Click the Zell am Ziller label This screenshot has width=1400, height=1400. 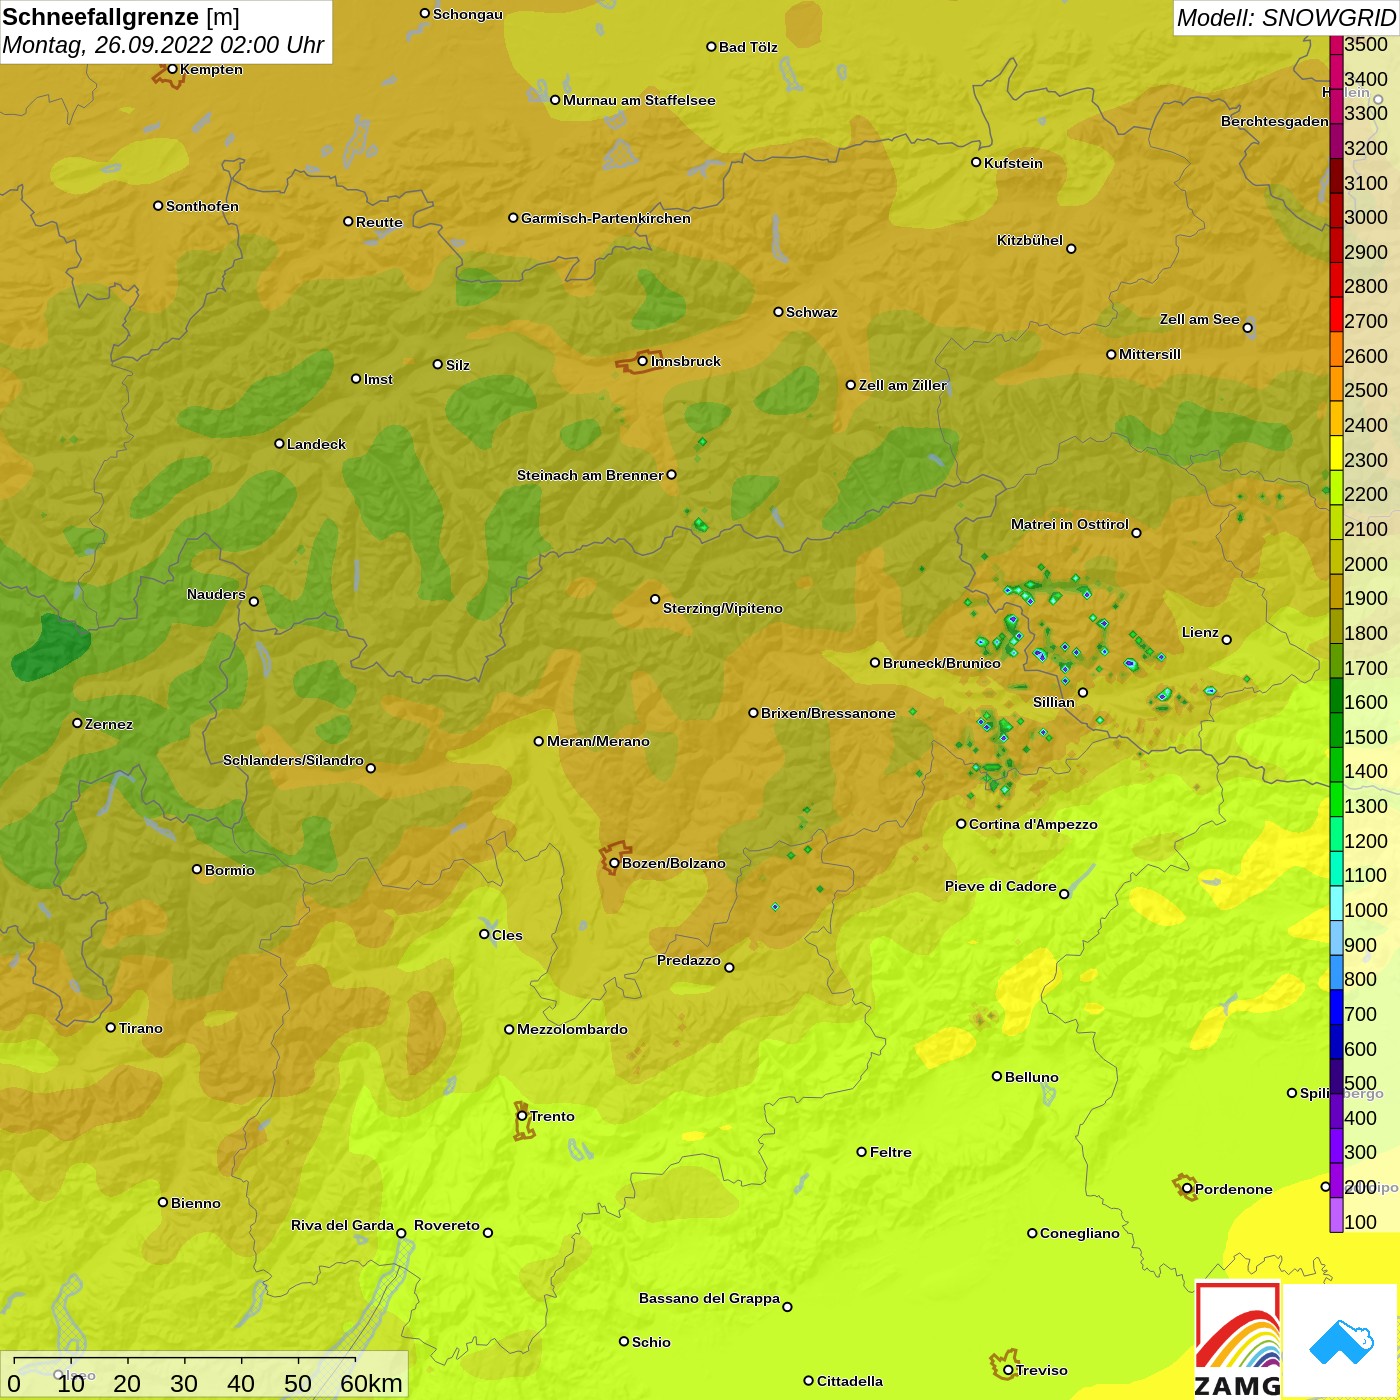[903, 385]
